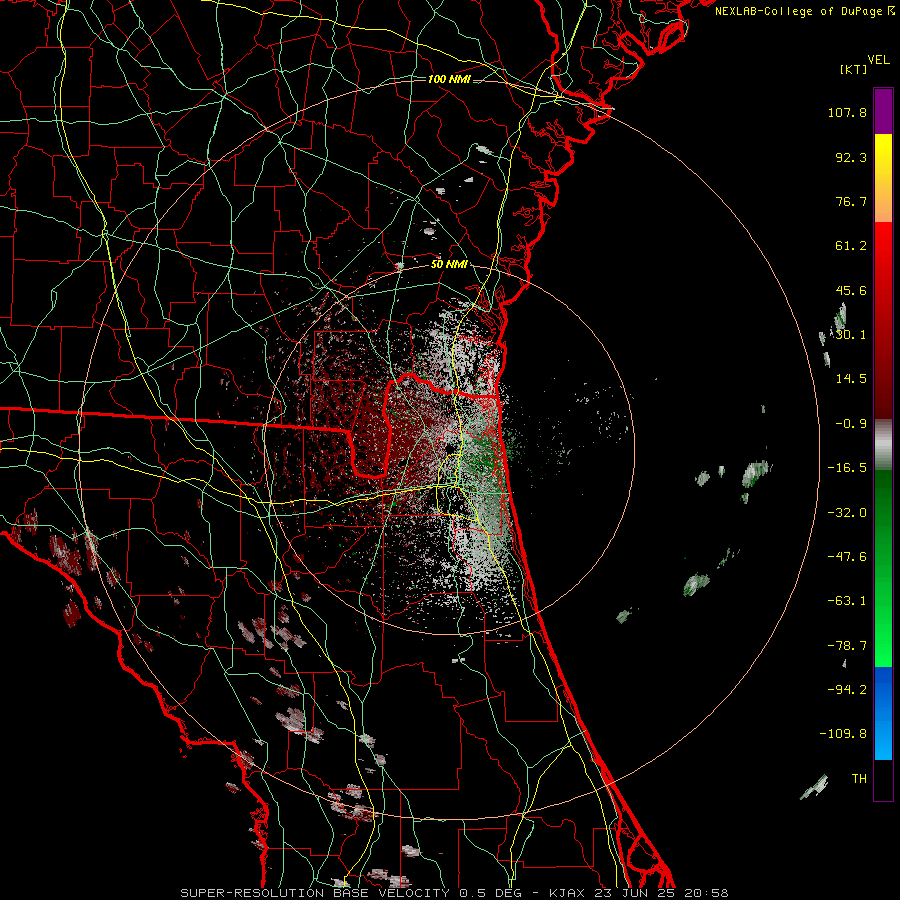Click the -0.9 velocity scale value
The width and height of the screenshot is (900, 900).
(x=851, y=424)
